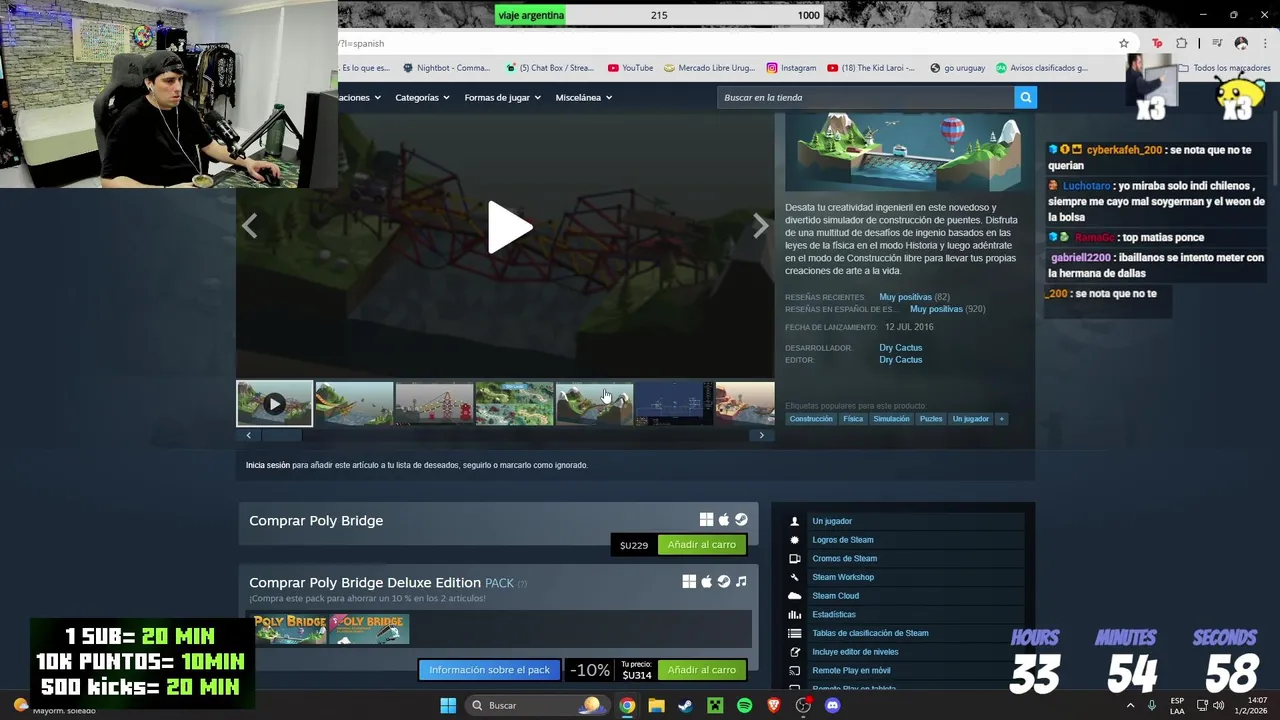Type in the Buscar en la tienda field
The height and width of the screenshot is (720, 1280).
coord(865,97)
